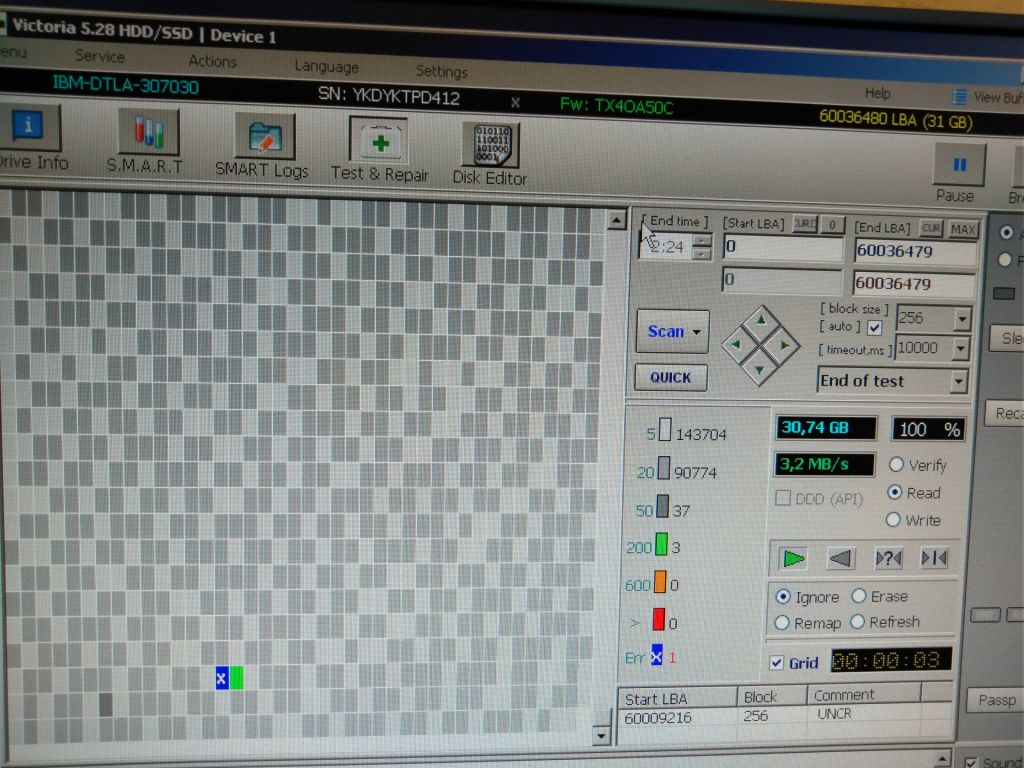Click the green play scan button
The width and height of the screenshot is (1024, 768).
click(x=793, y=558)
